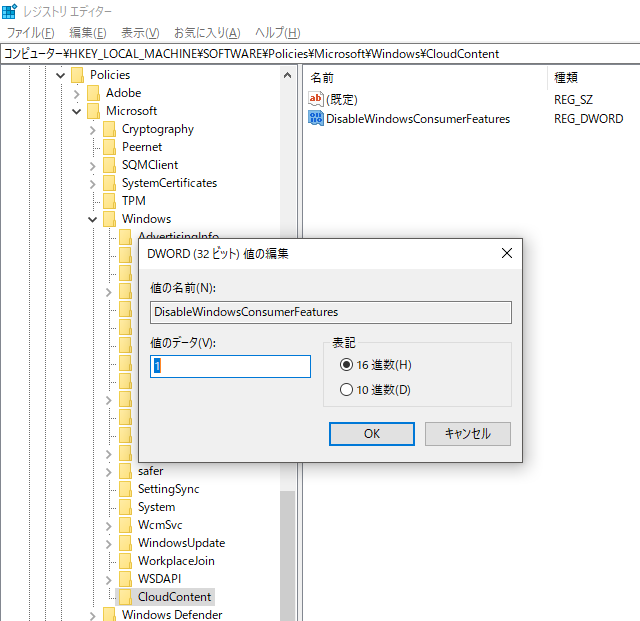The height and width of the screenshot is (621, 640).
Task: Click the WindowsUpdate folder icon
Action: click(x=125, y=543)
